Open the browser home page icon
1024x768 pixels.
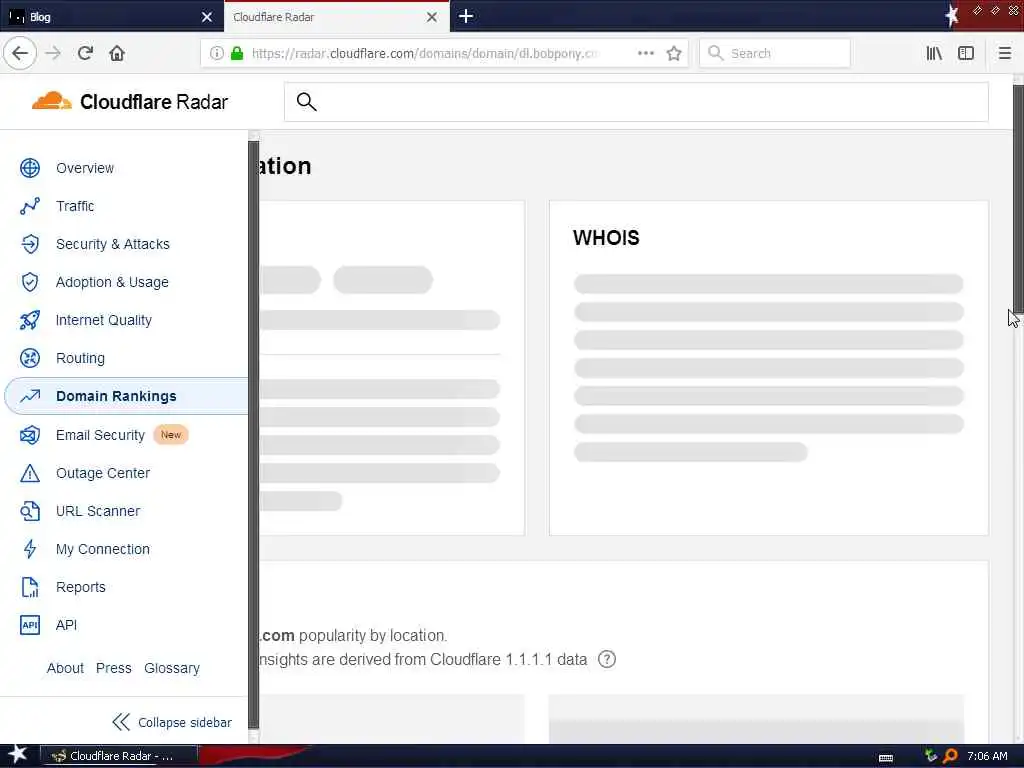[117, 53]
